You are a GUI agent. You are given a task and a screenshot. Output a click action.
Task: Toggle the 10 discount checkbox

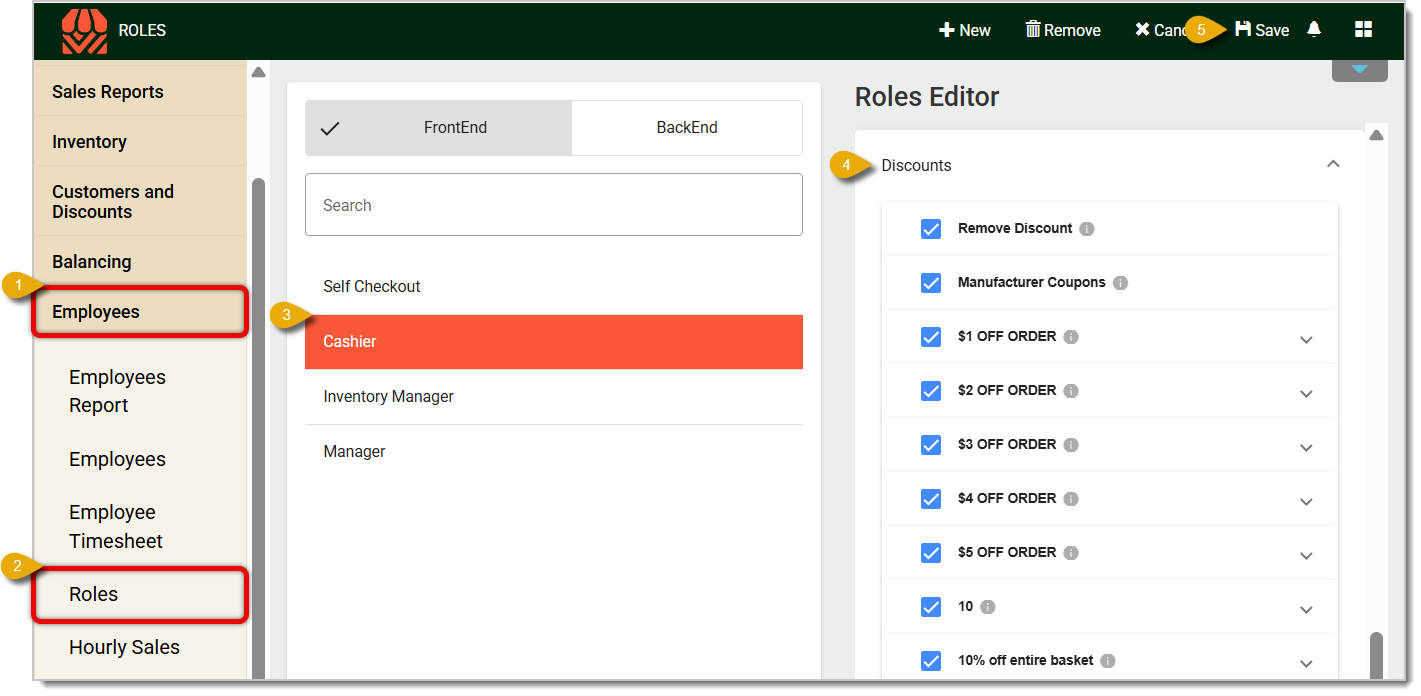coord(931,607)
